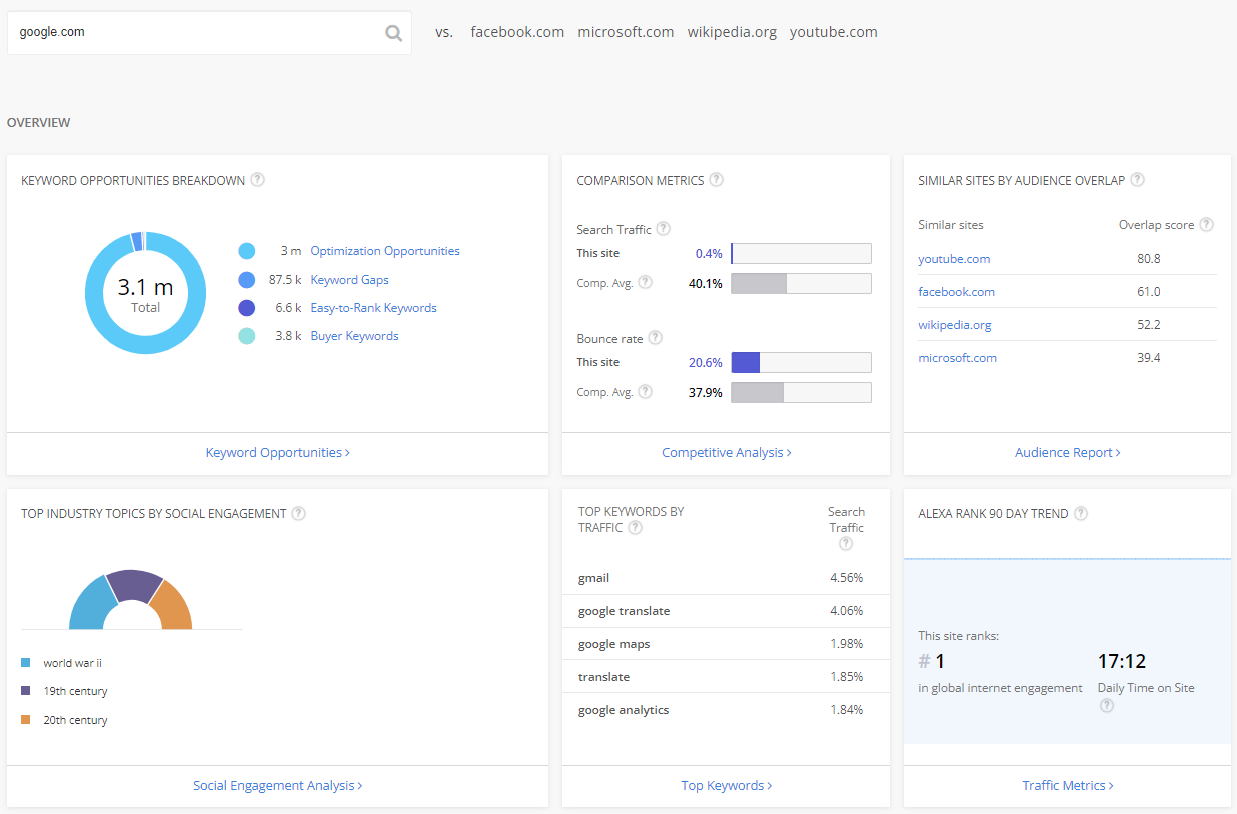Open help icon for Overlap score

[1206, 225]
